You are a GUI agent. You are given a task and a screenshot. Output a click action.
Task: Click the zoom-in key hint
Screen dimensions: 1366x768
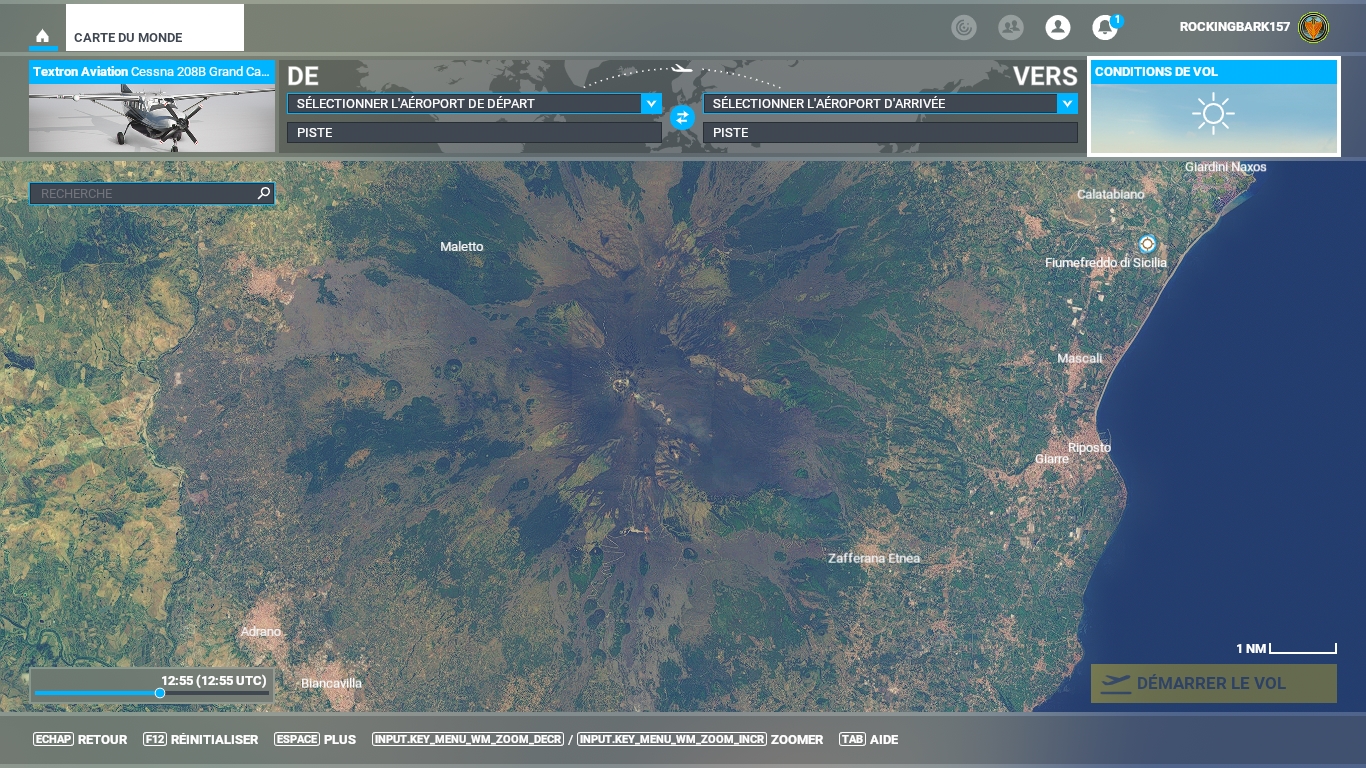pos(672,740)
